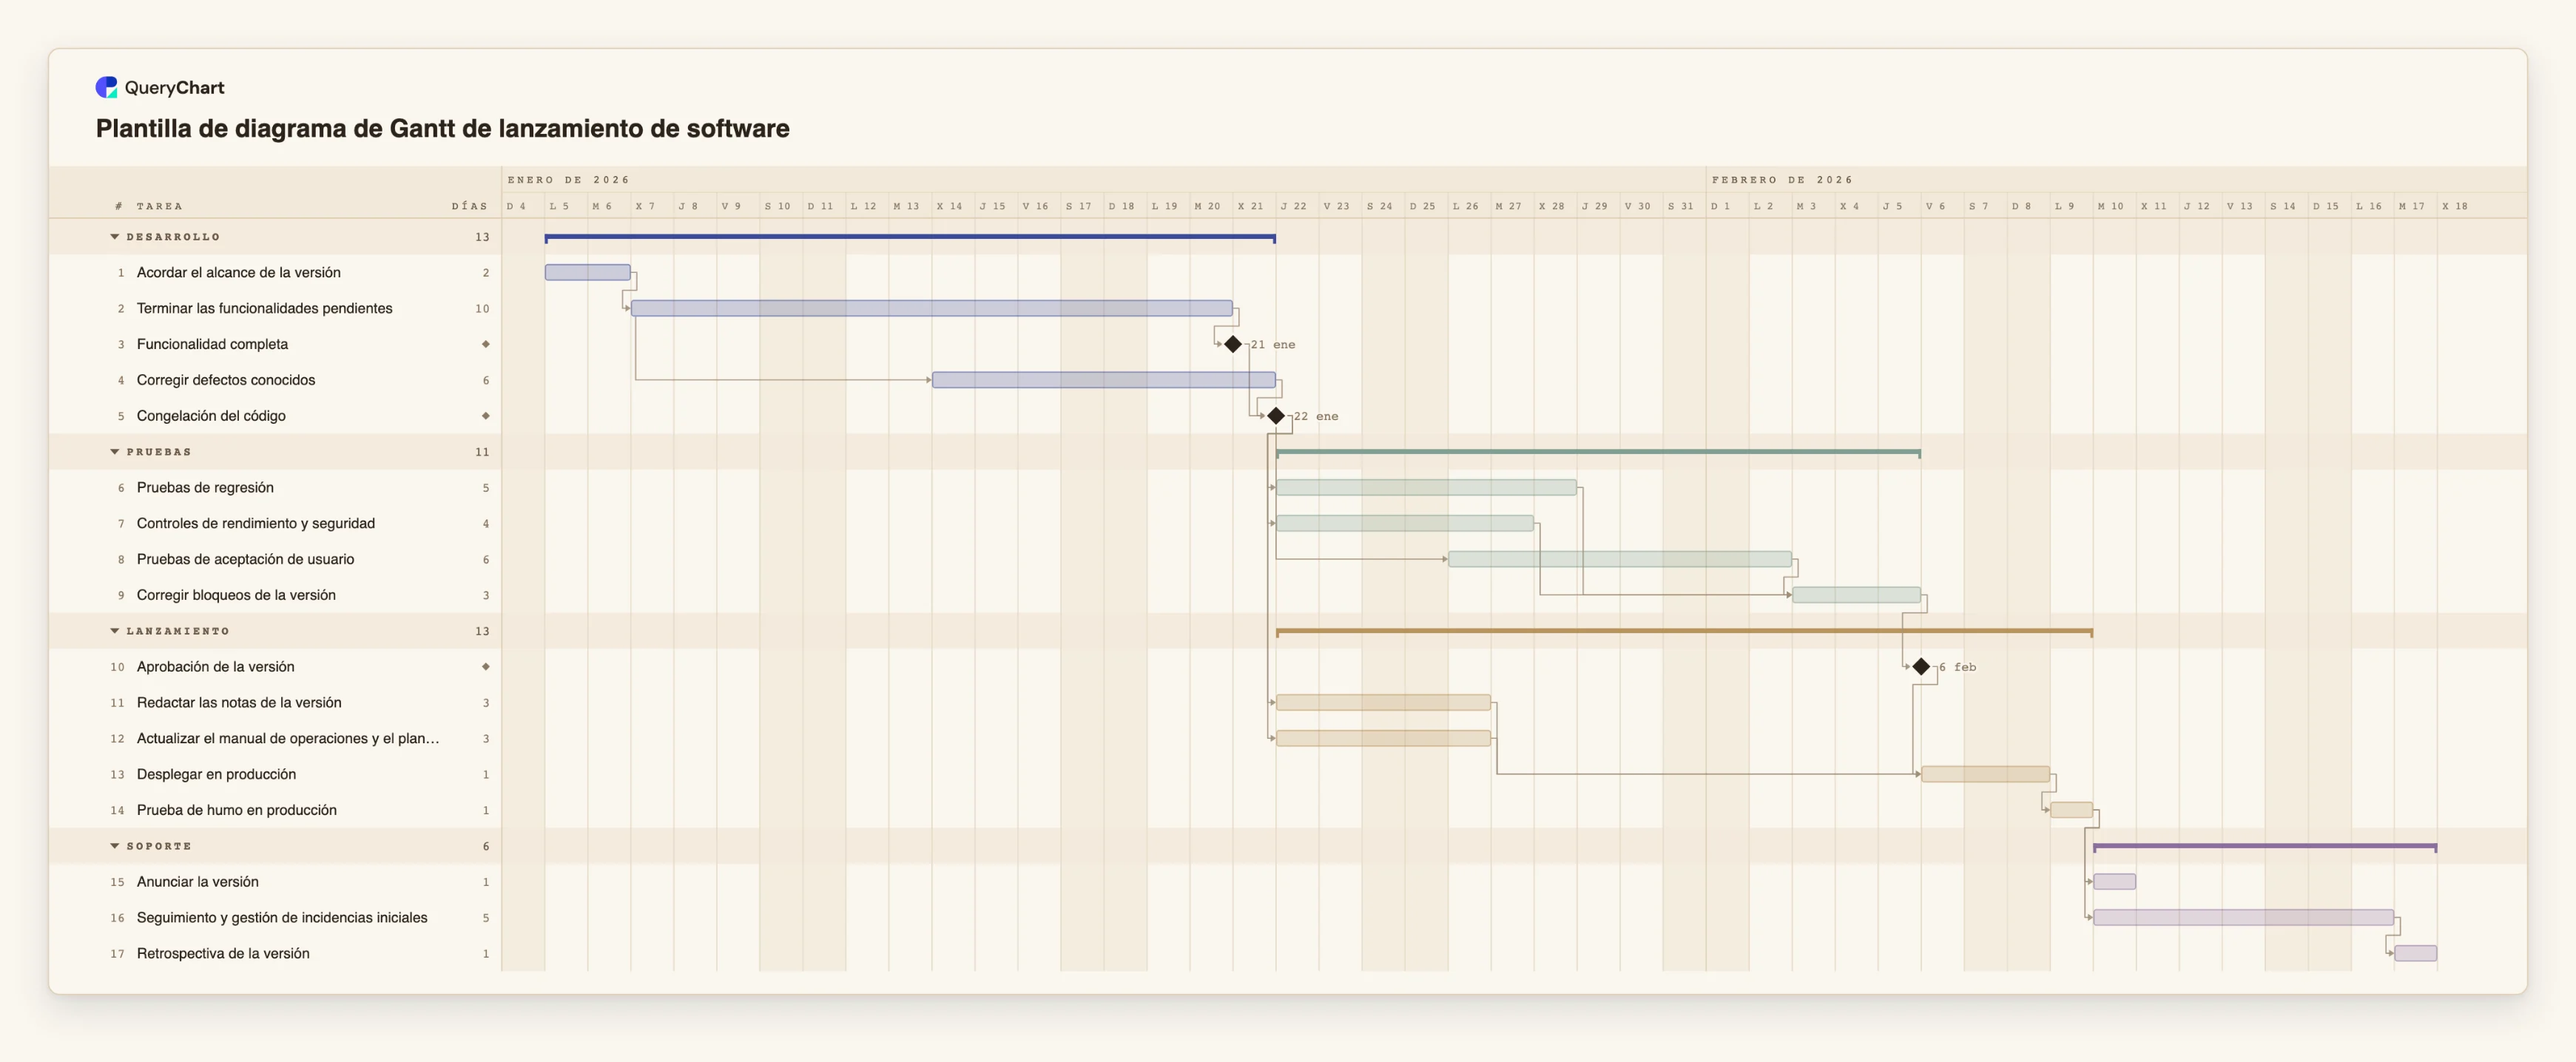This screenshot has height=1062, width=2576.
Task: Click the Retrospectiva de la versión bar
Action: coord(2416,954)
